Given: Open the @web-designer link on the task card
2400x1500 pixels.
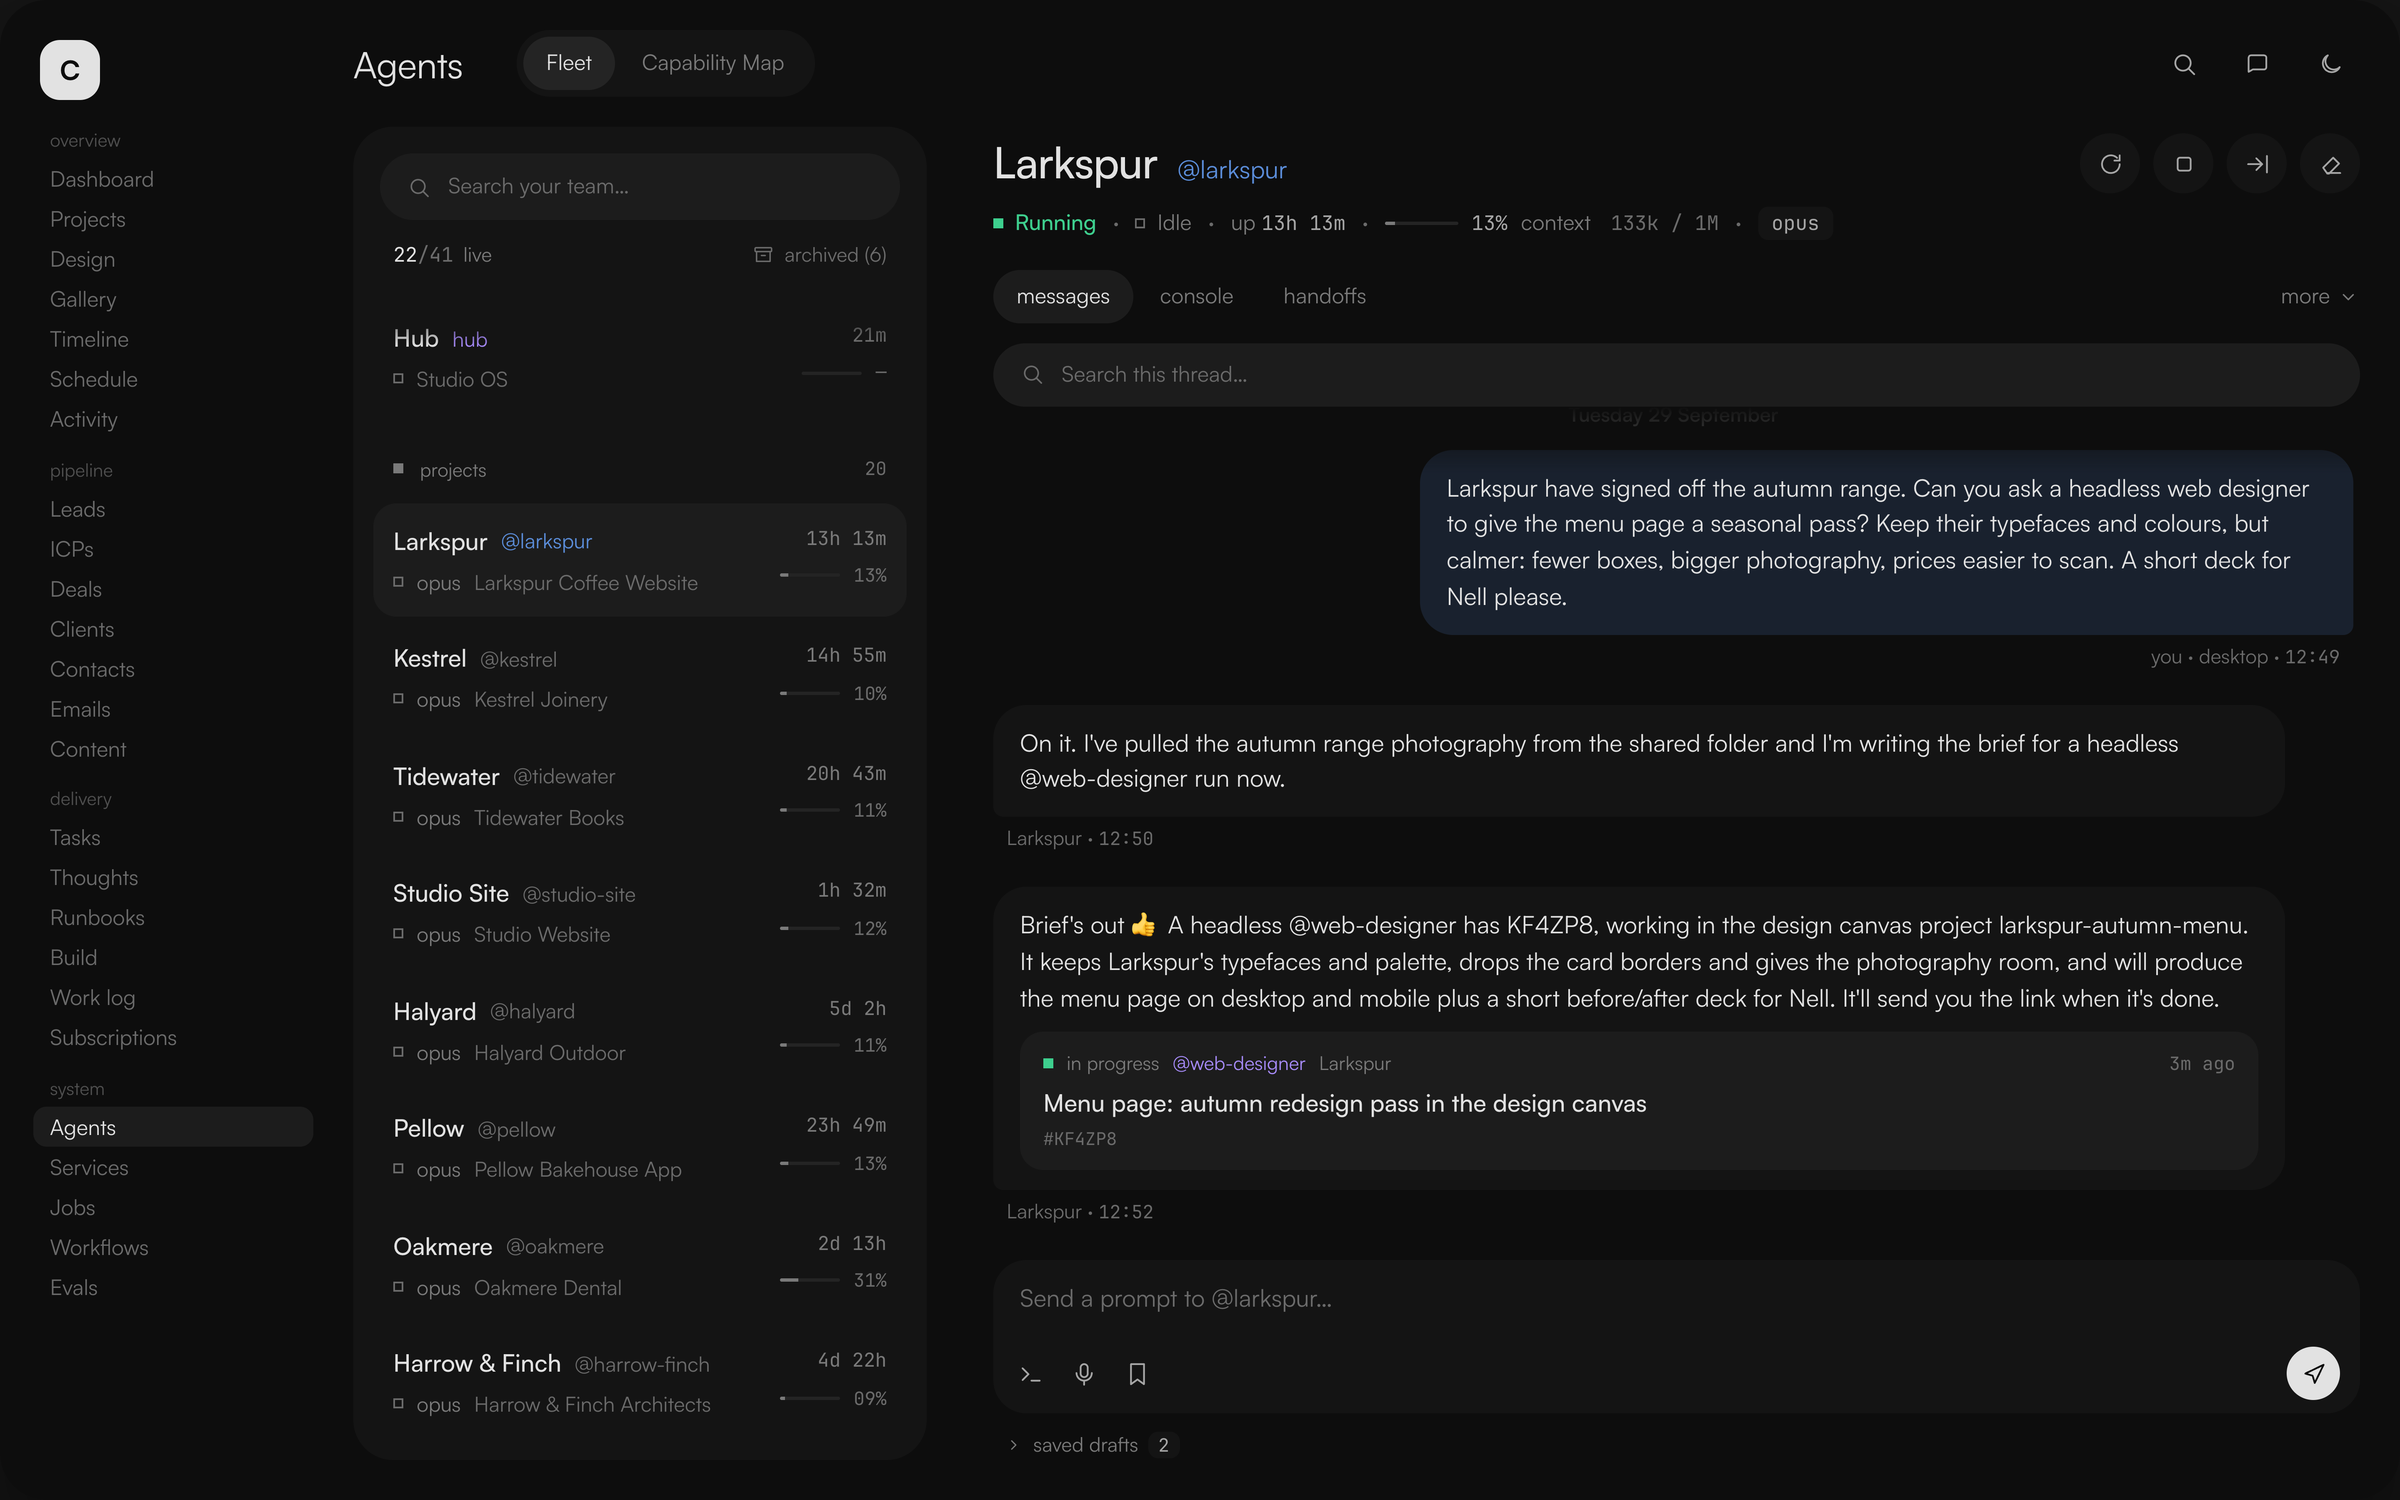Looking at the screenshot, I should pos(1238,1064).
